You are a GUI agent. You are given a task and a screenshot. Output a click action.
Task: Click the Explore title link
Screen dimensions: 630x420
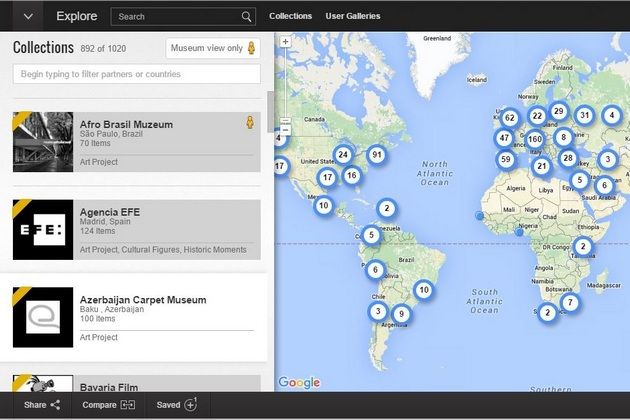pos(77,16)
